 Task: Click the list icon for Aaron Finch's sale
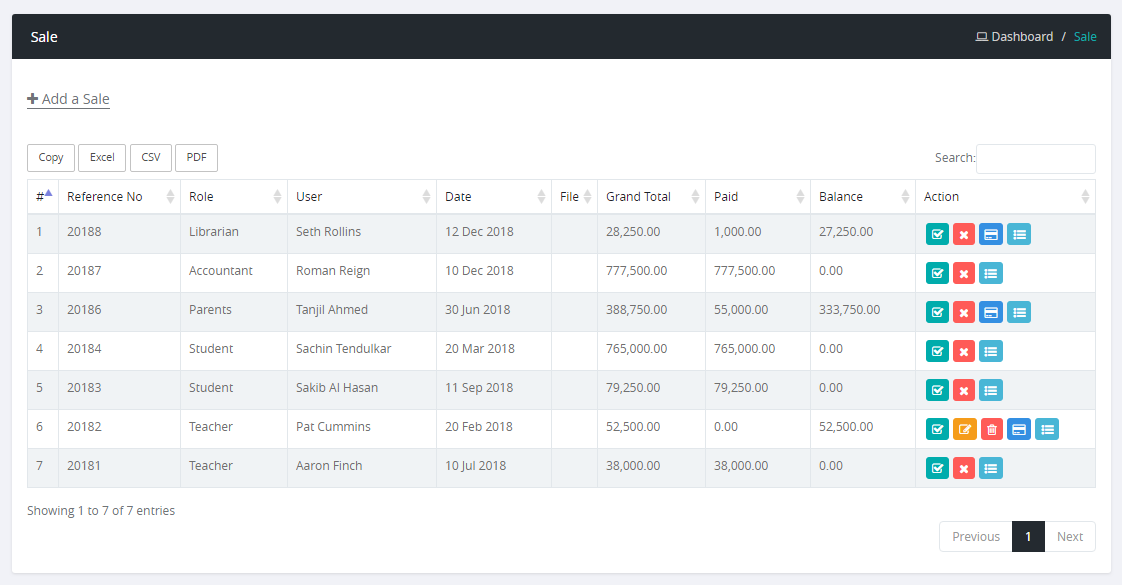(x=991, y=468)
